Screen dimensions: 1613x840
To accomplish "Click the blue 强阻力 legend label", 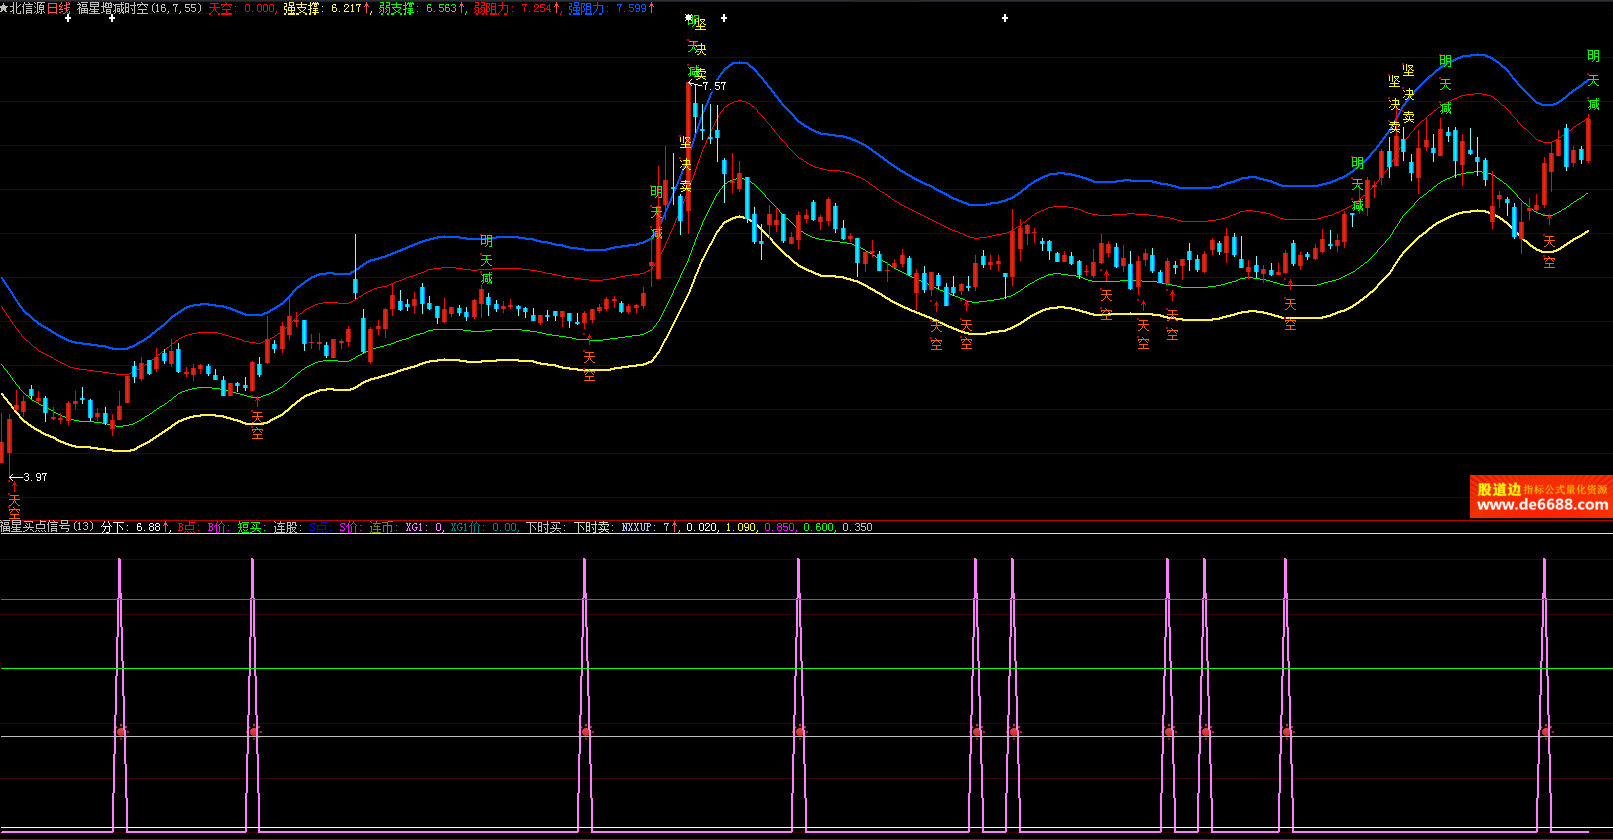I will (x=587, y=8).
